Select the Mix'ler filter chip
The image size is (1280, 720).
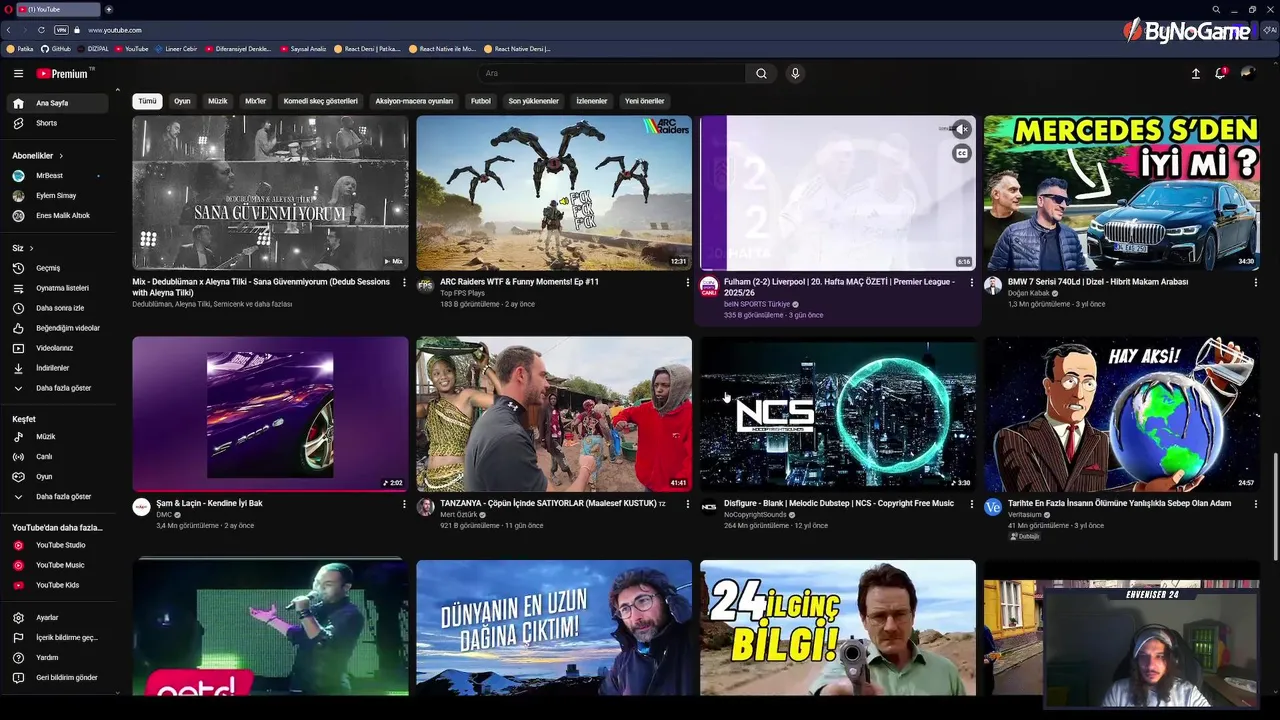256,101
